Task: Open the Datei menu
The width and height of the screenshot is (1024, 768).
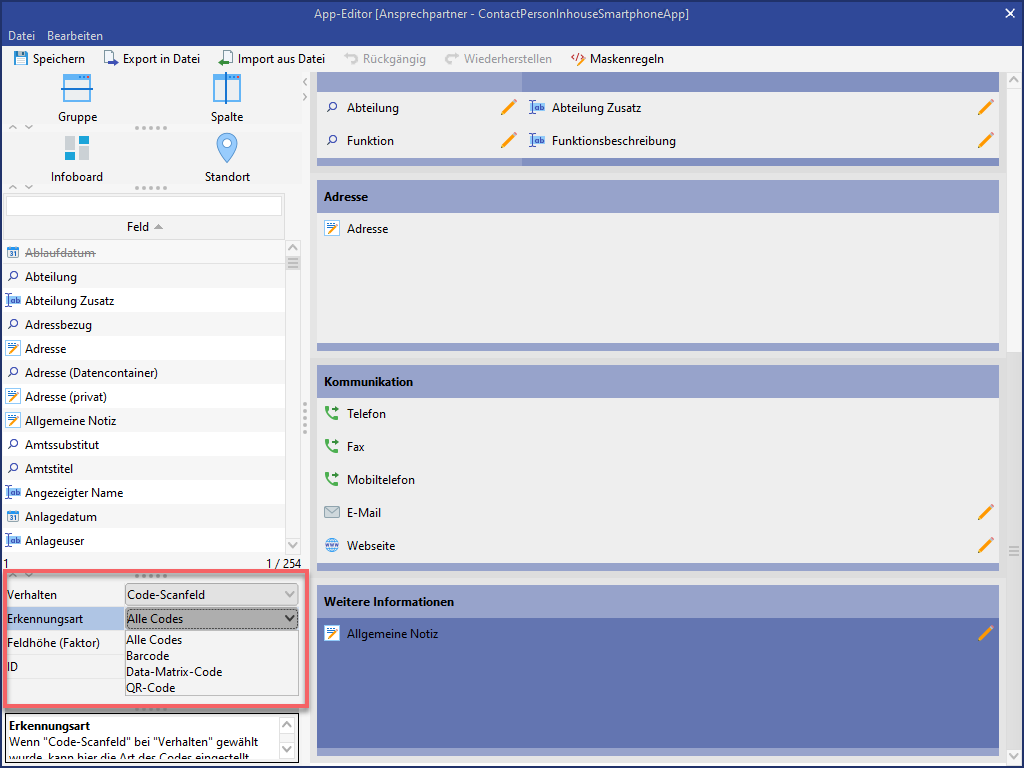Action: click(21, 36)
